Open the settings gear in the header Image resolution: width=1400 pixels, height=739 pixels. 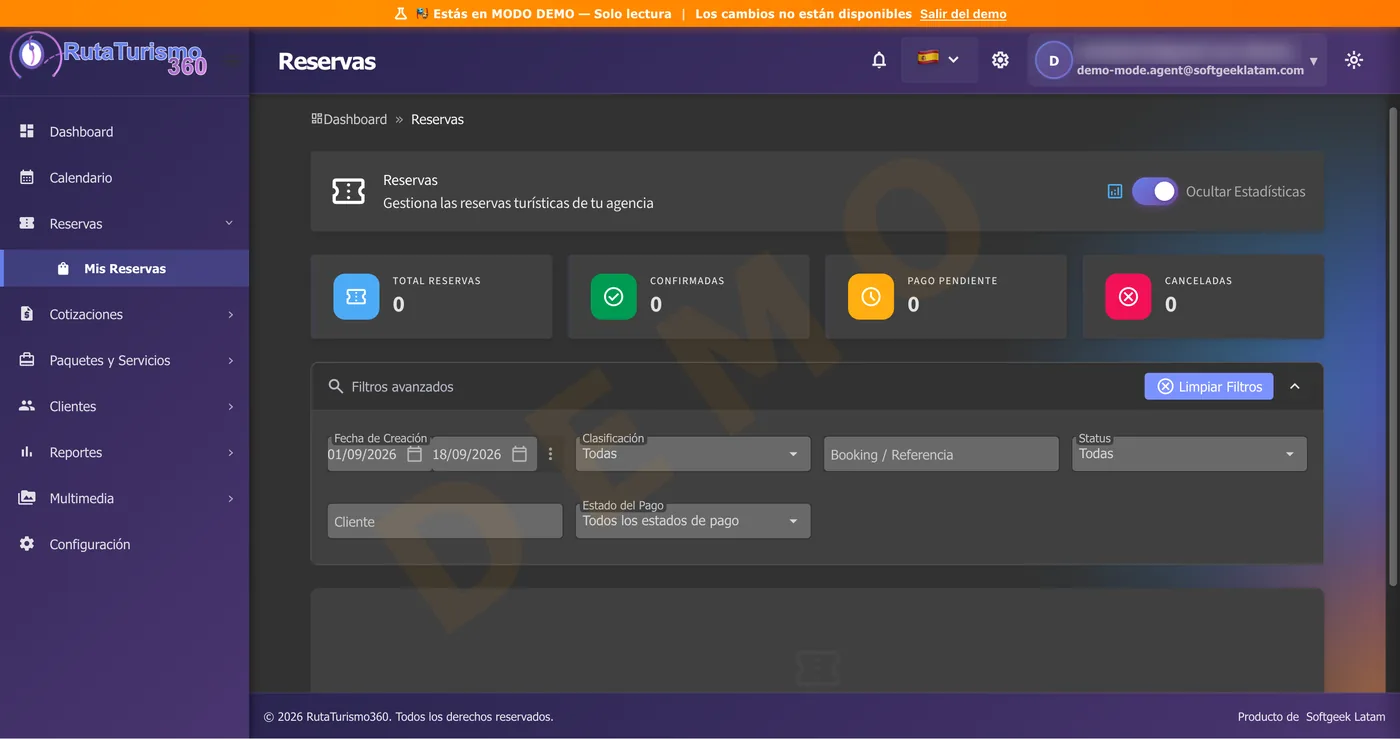point(1000,60)
